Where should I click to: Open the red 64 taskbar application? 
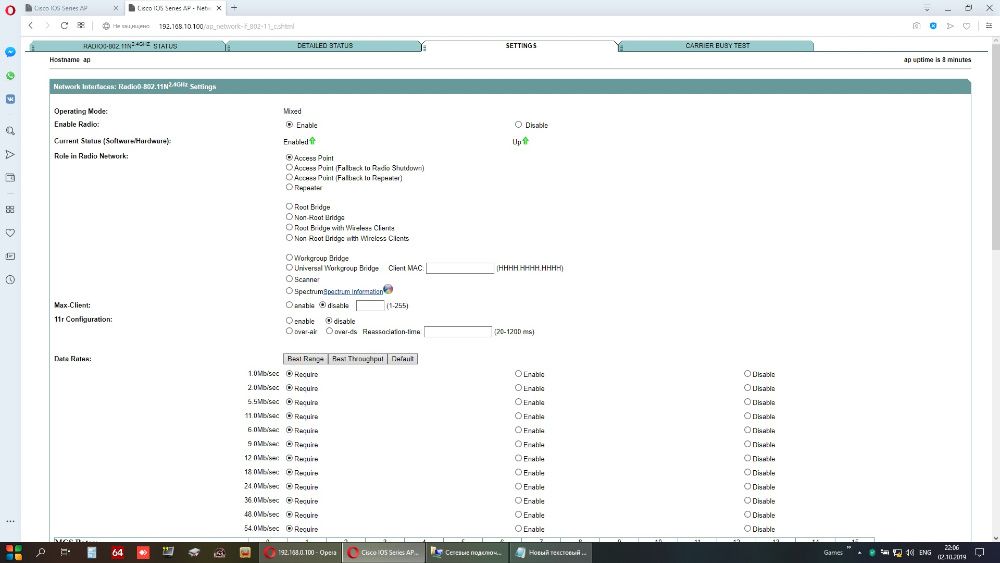117,552
